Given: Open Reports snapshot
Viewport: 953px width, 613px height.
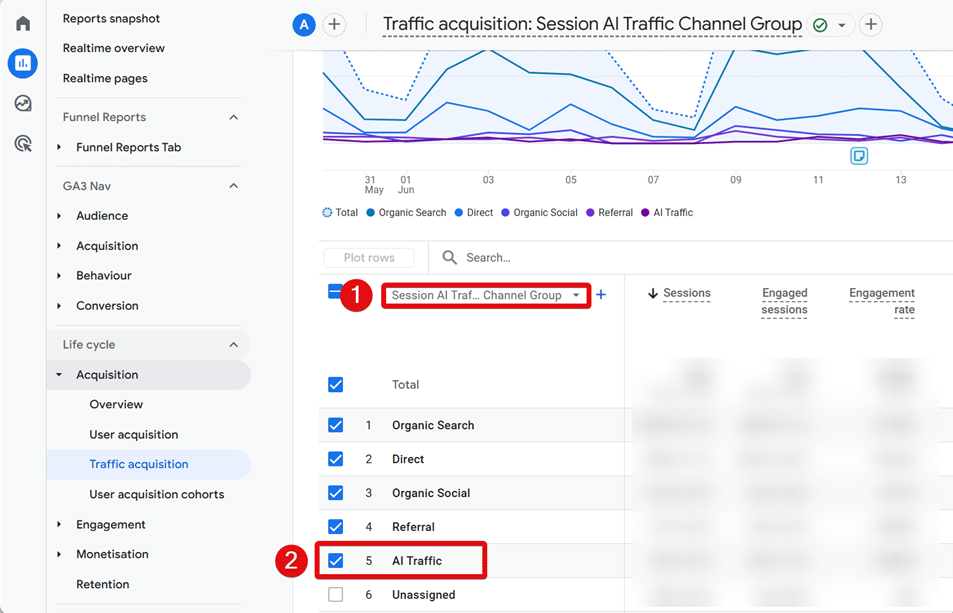Looking at the screenshot, I should pyautogui.click(x=111, y=19).
